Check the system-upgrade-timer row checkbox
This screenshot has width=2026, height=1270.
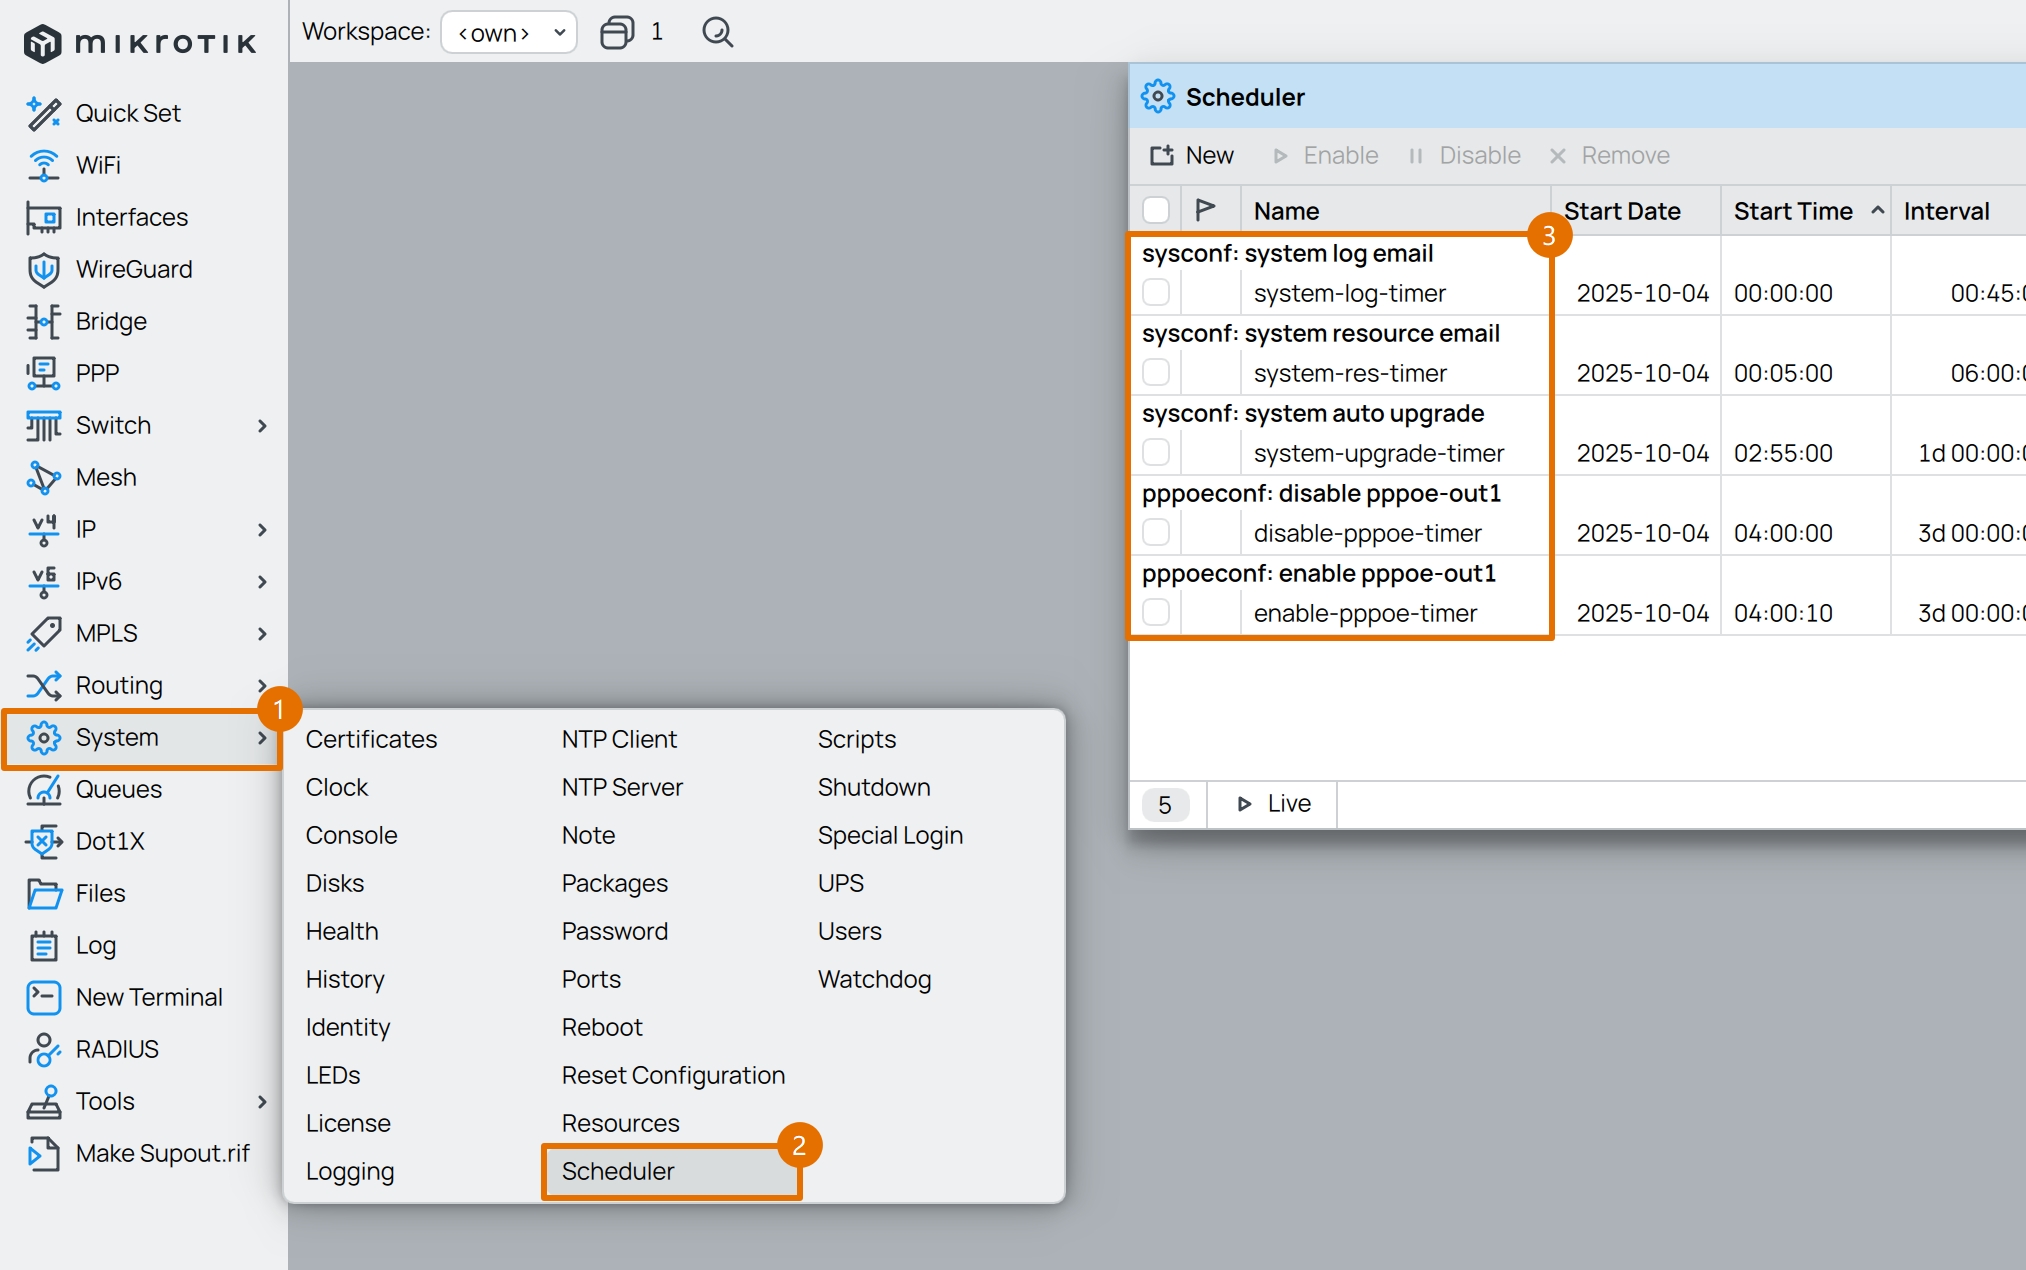1156,452
